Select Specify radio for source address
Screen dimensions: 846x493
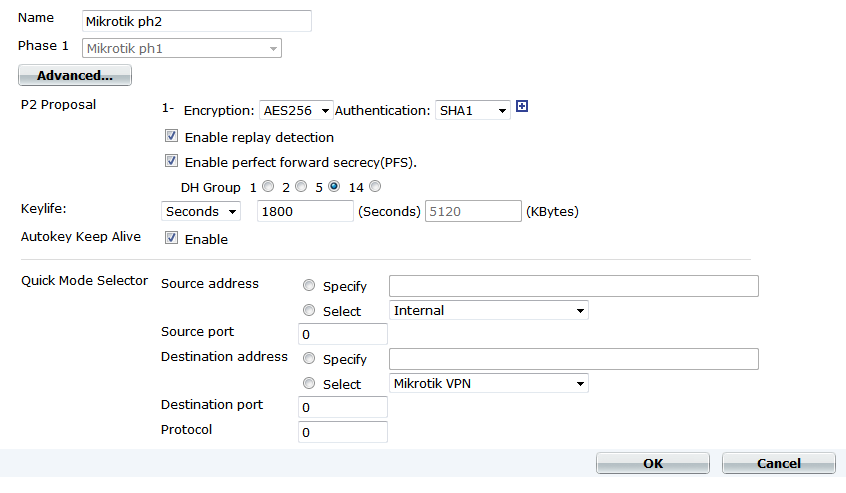(309, 285)
